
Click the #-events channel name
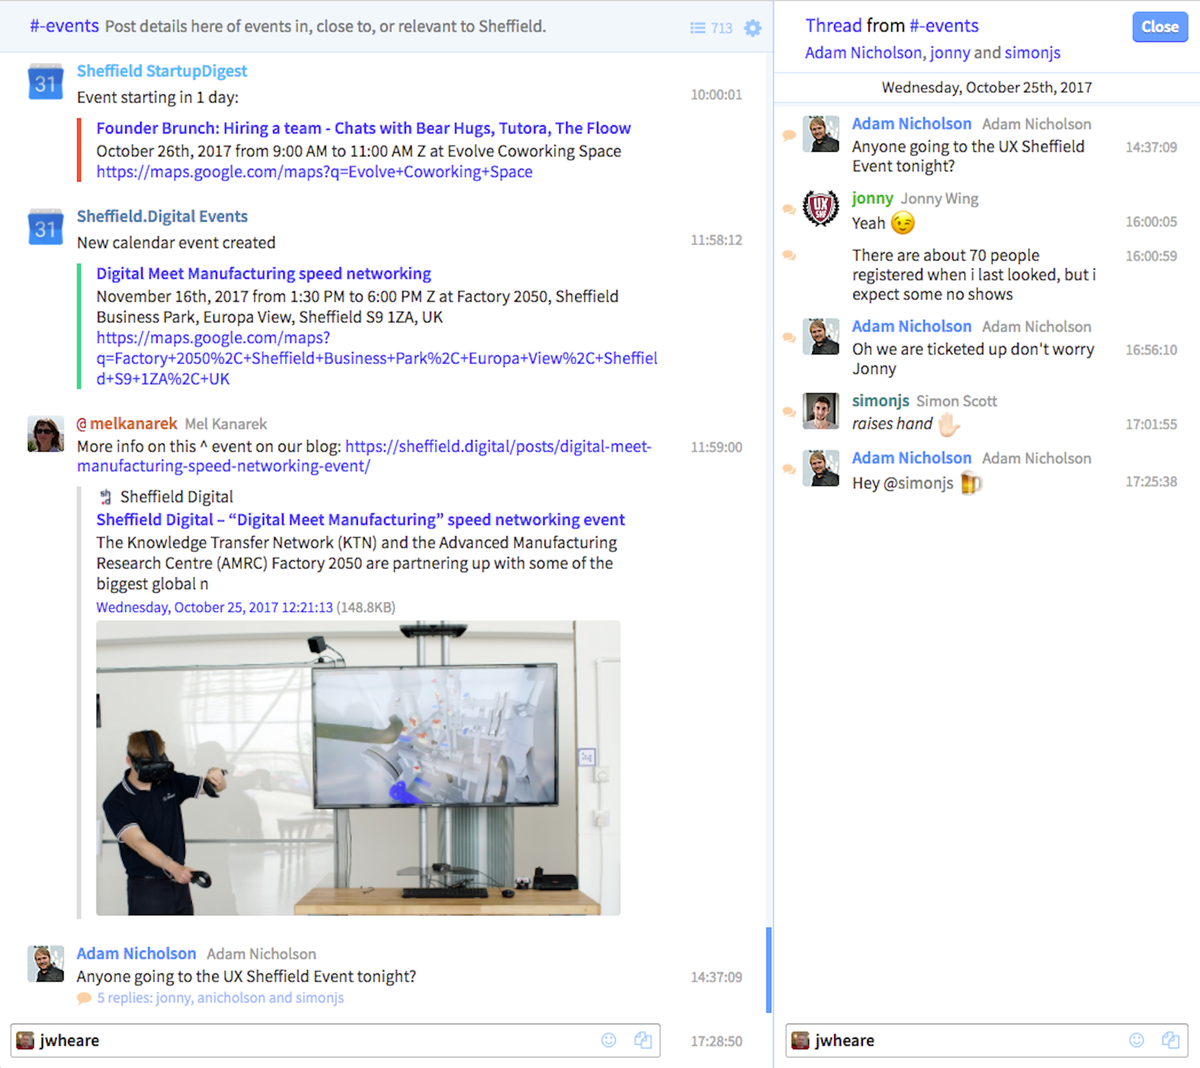point(64,27)
